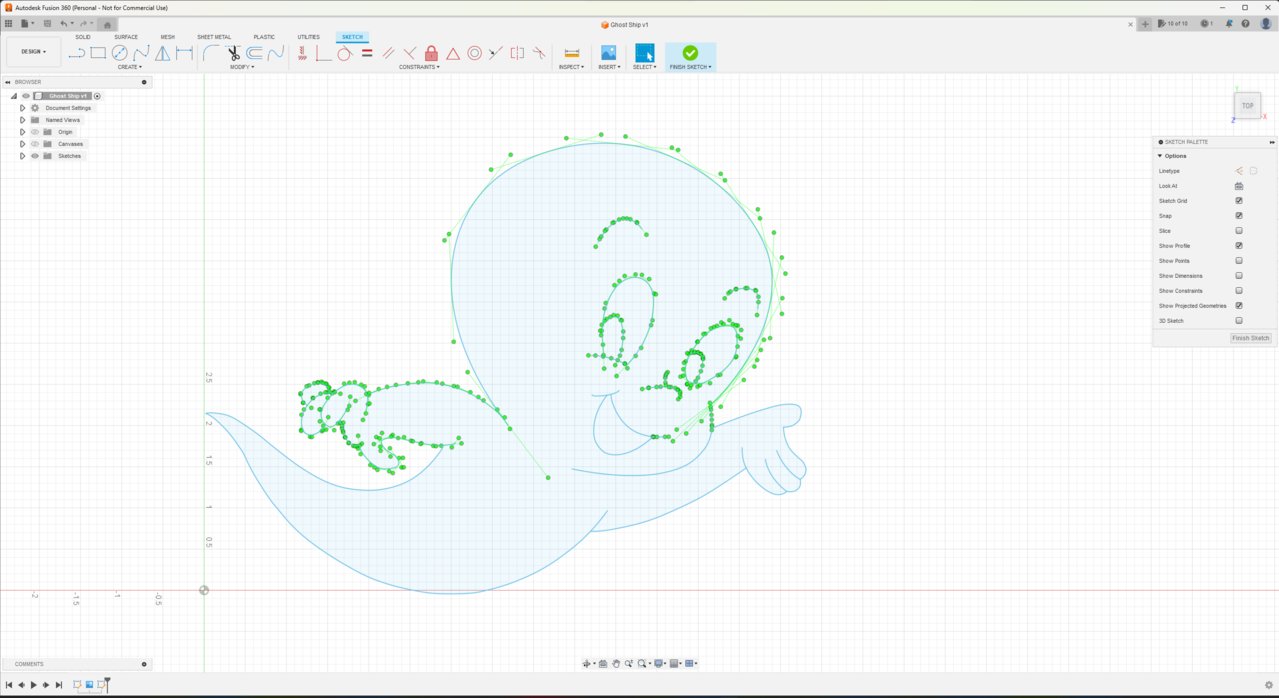Expand the Sketches folder node
Image resolution: width=1279 pixels, height=698 pixels.
point(22,156)
